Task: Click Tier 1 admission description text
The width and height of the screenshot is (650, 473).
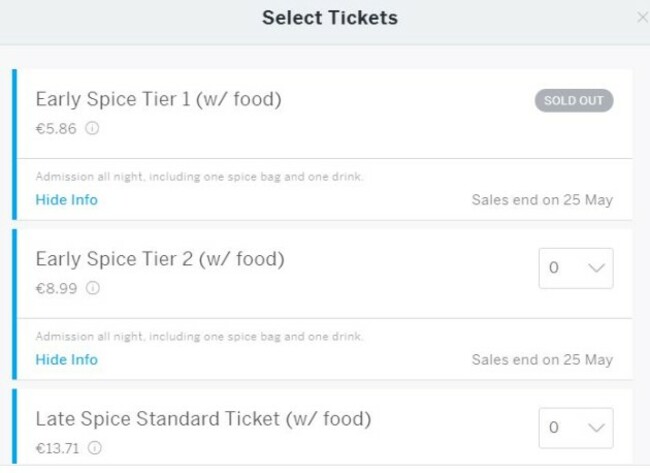Action: pos(199,177)
